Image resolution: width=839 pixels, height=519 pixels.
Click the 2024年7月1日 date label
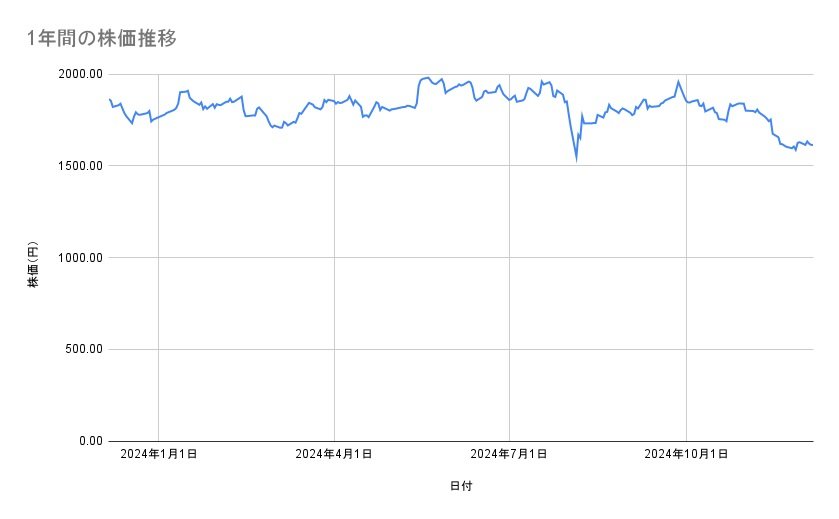tap(509, 455)
